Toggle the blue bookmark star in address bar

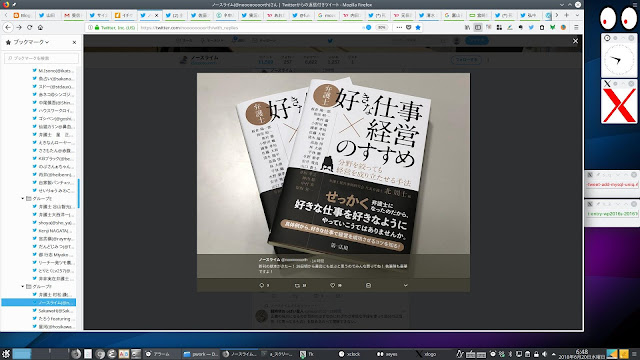click(x=418, y=27)
